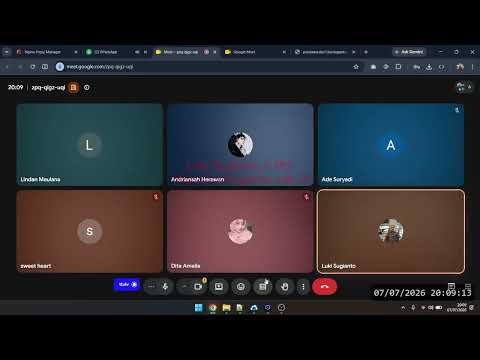
Task: Open video settings arrow beside the camera
Action: [x=184, y=287]
